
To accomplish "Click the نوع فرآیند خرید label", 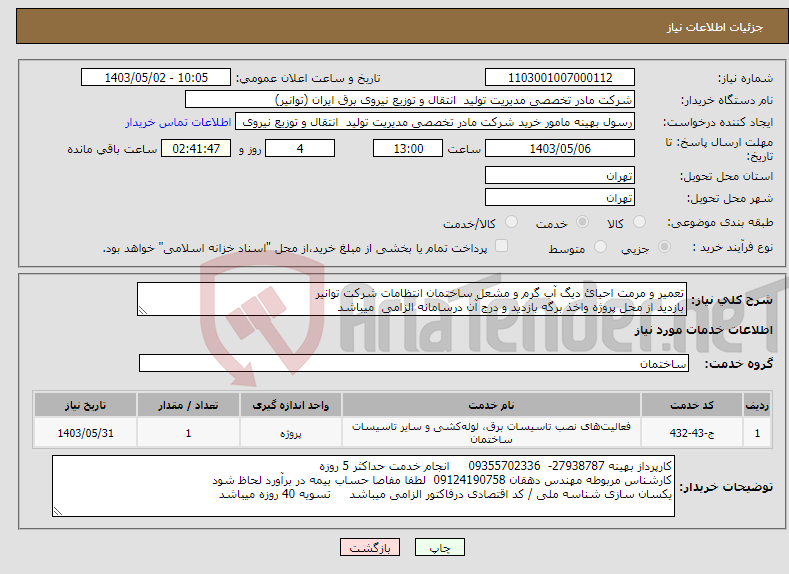I will click(732, 247).
